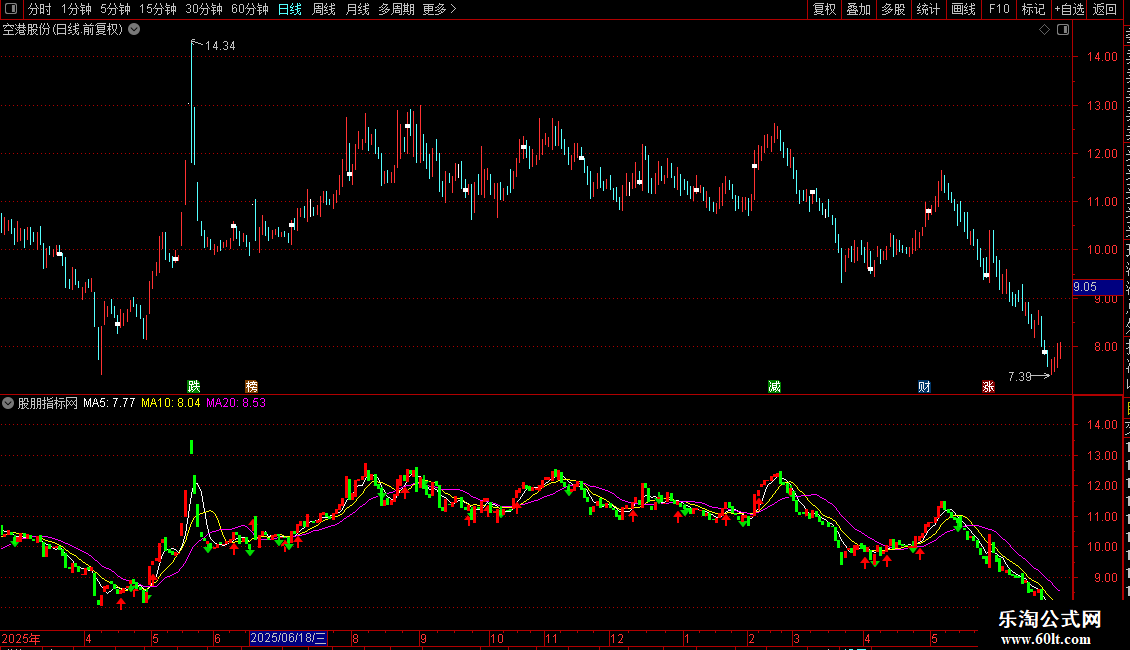Click the diamond icon above price axis
1130x650 pixels.
coord(1044,30)
